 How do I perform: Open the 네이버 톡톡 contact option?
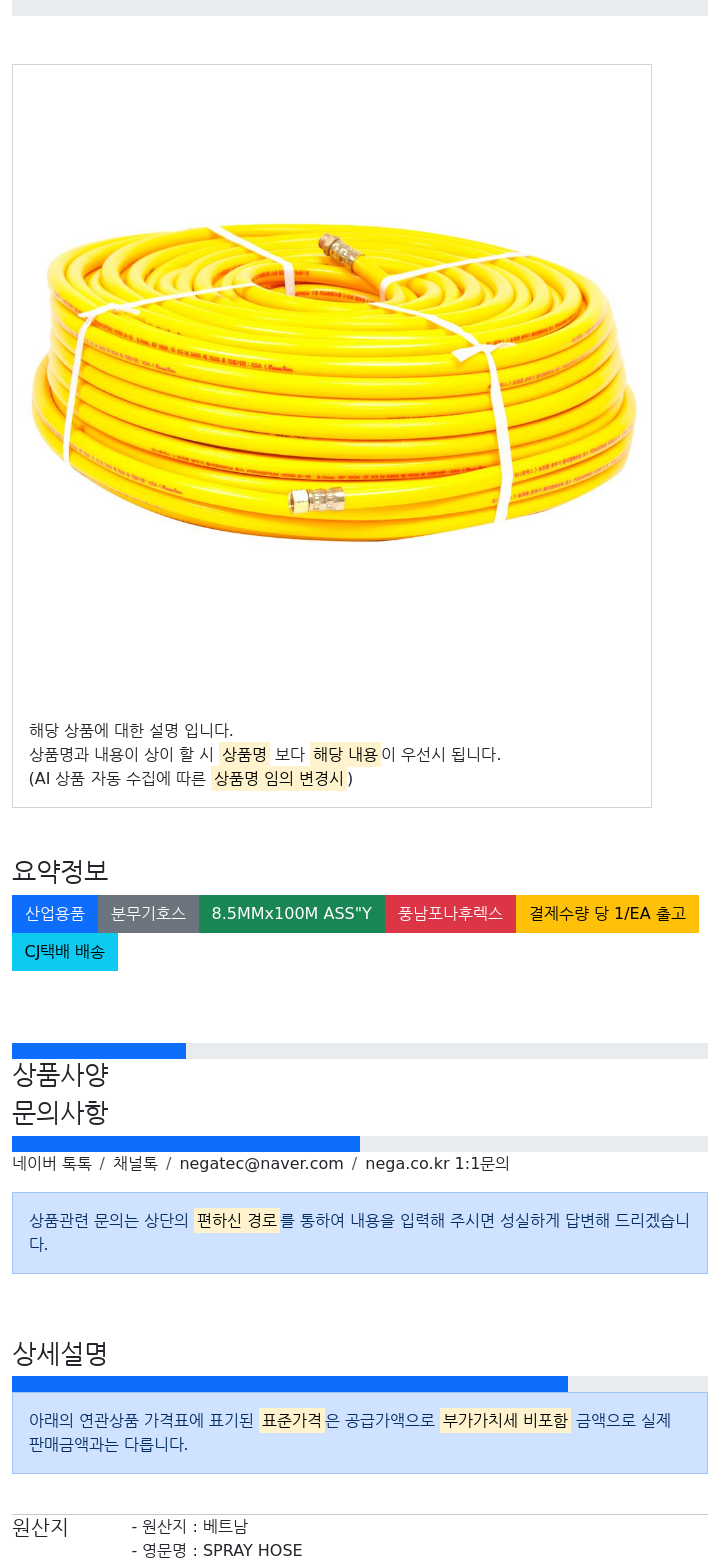click(52, 1164)
